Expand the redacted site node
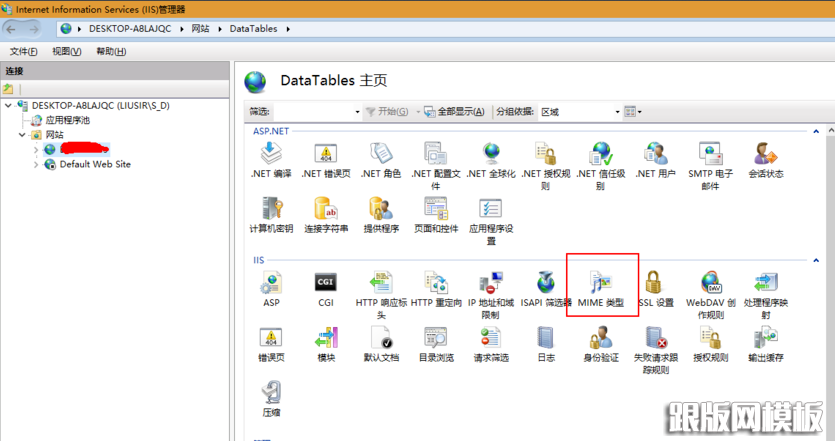 36,150
